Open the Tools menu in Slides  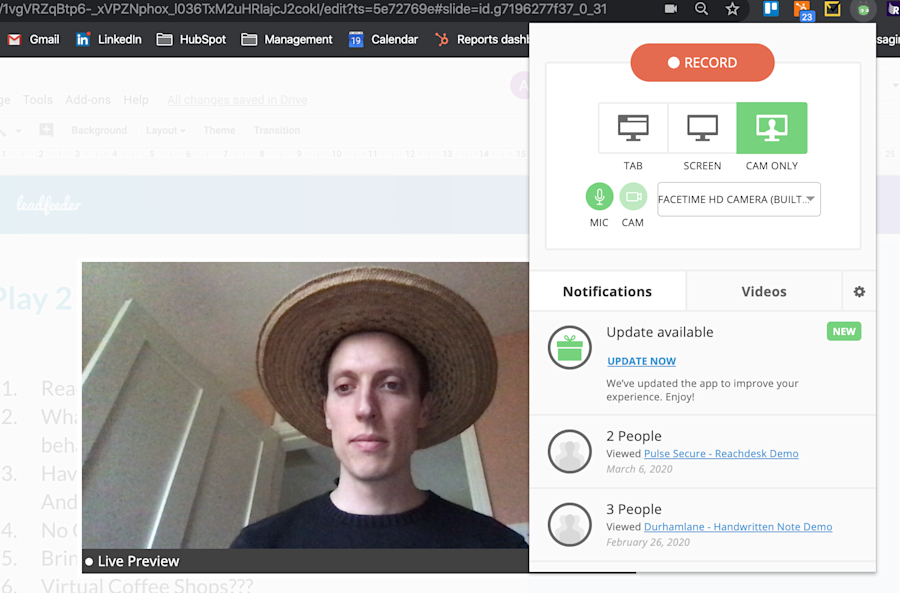pyautogui.click(x=37, y=99)
